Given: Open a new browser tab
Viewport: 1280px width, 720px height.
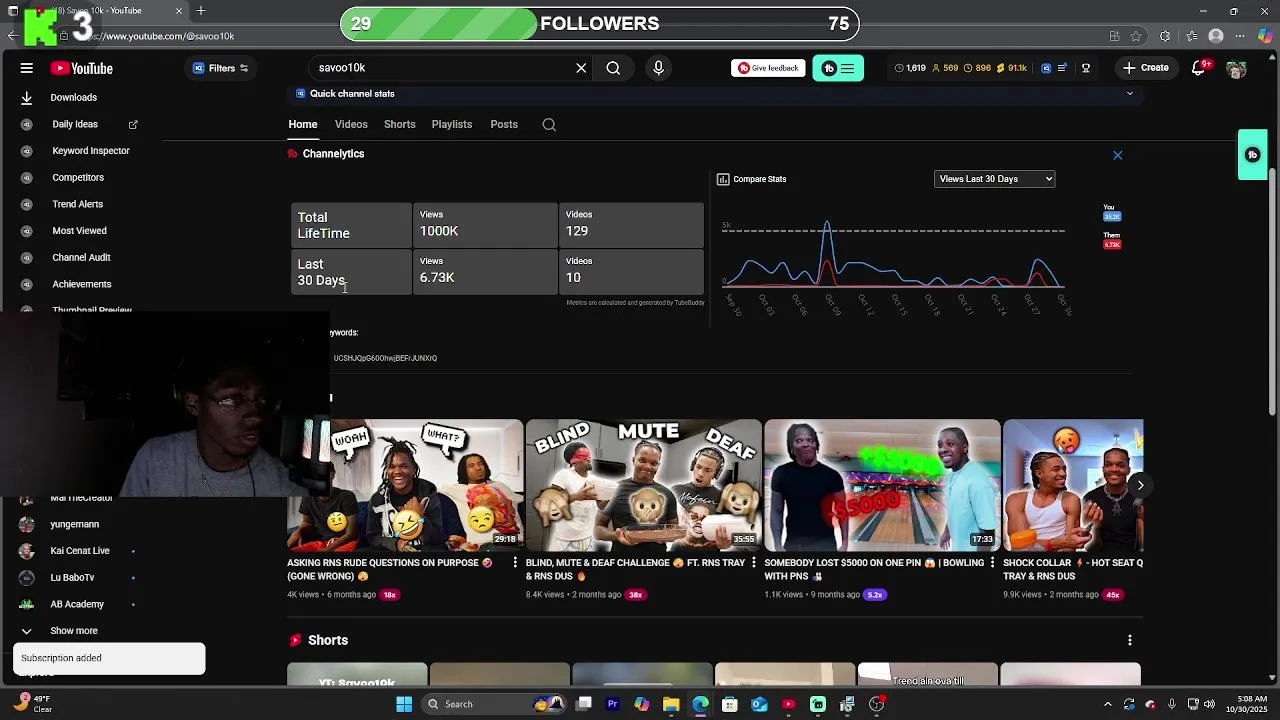Looking at the screenshot, I should [201, 11].
